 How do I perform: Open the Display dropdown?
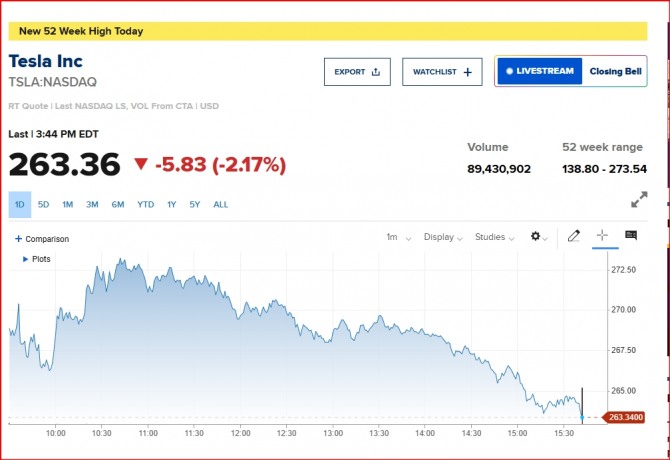pyautogui.click(x=443, y=237)
